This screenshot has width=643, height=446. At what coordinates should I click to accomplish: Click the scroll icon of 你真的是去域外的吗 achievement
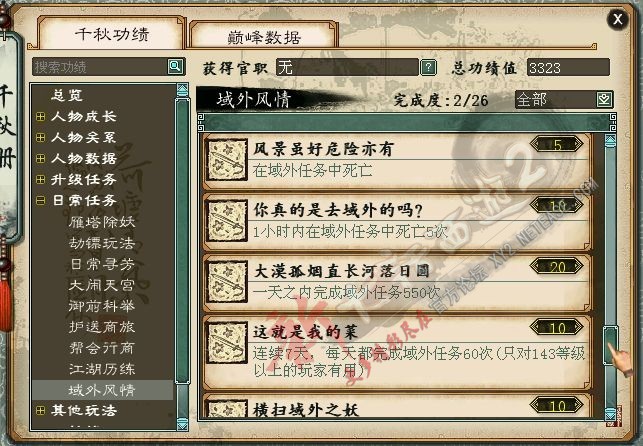[x=226, y=221]
